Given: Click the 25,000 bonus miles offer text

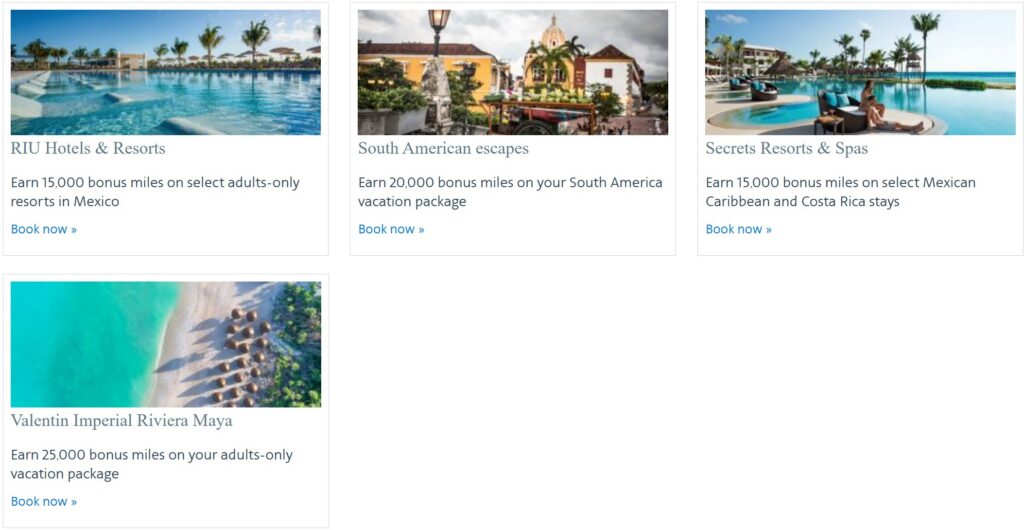Looking at the screenshot, I should [x=151, y=464].
